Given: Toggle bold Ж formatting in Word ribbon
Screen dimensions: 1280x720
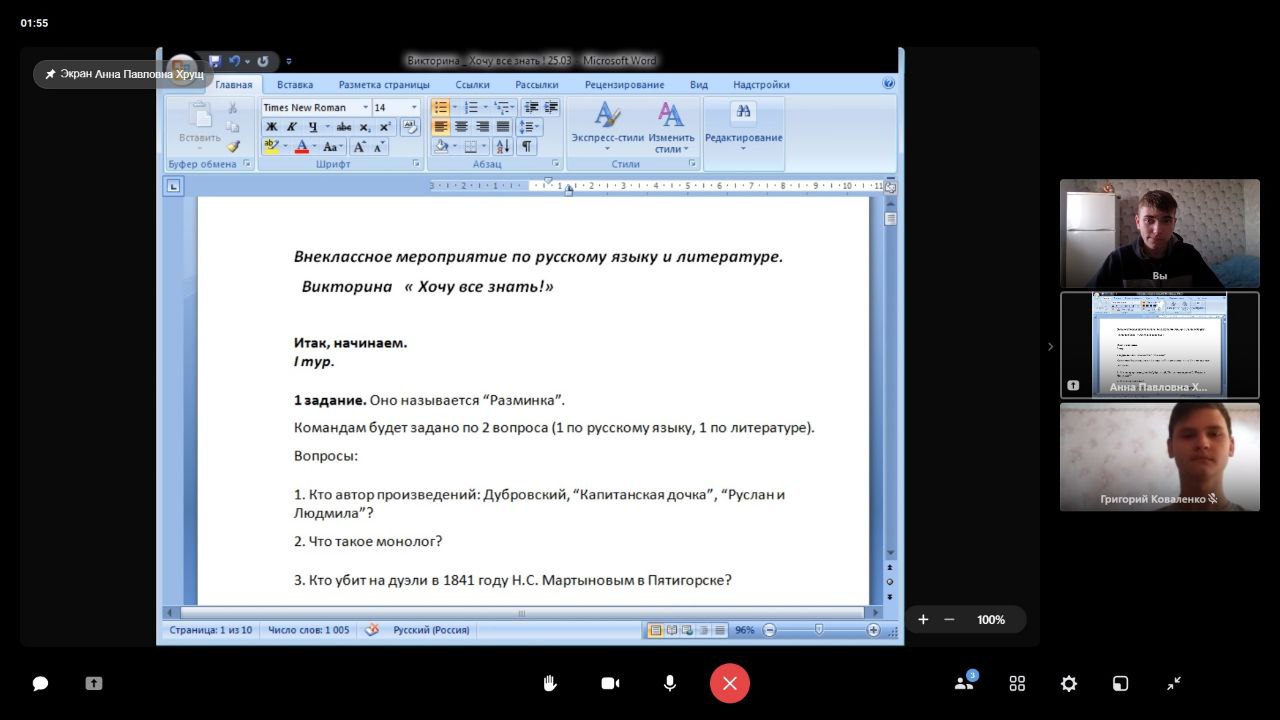Looking at the screenshot, I should (271, 127).
